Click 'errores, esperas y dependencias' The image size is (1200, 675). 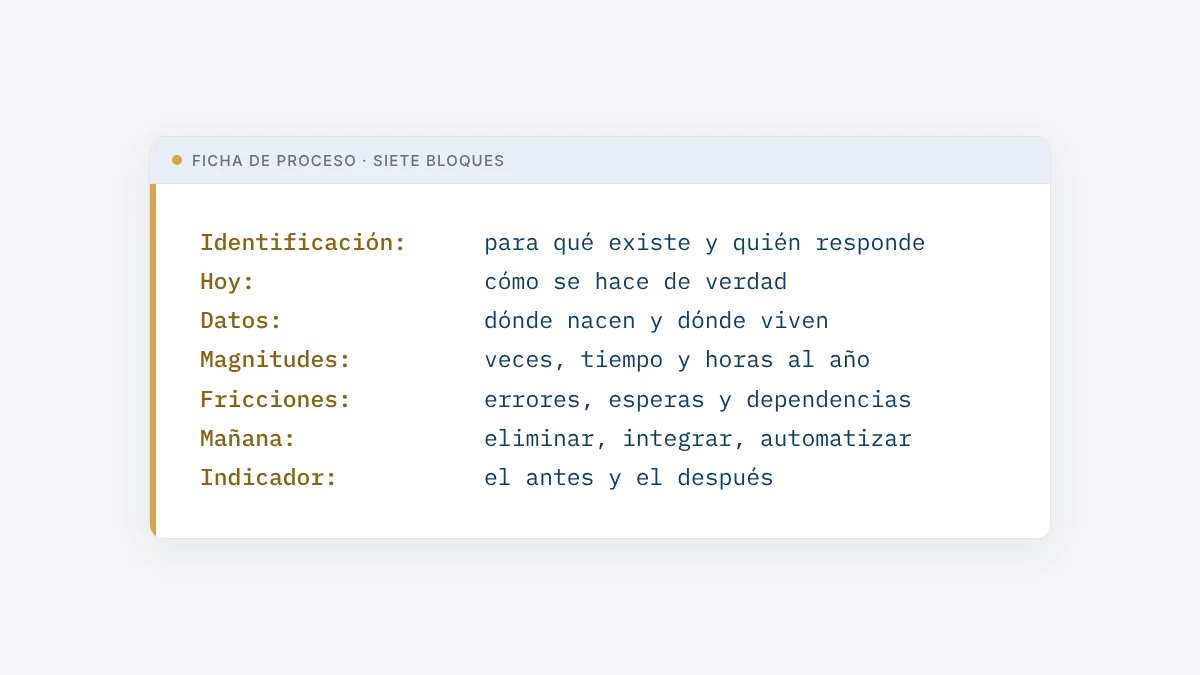[x=697, y=400]
